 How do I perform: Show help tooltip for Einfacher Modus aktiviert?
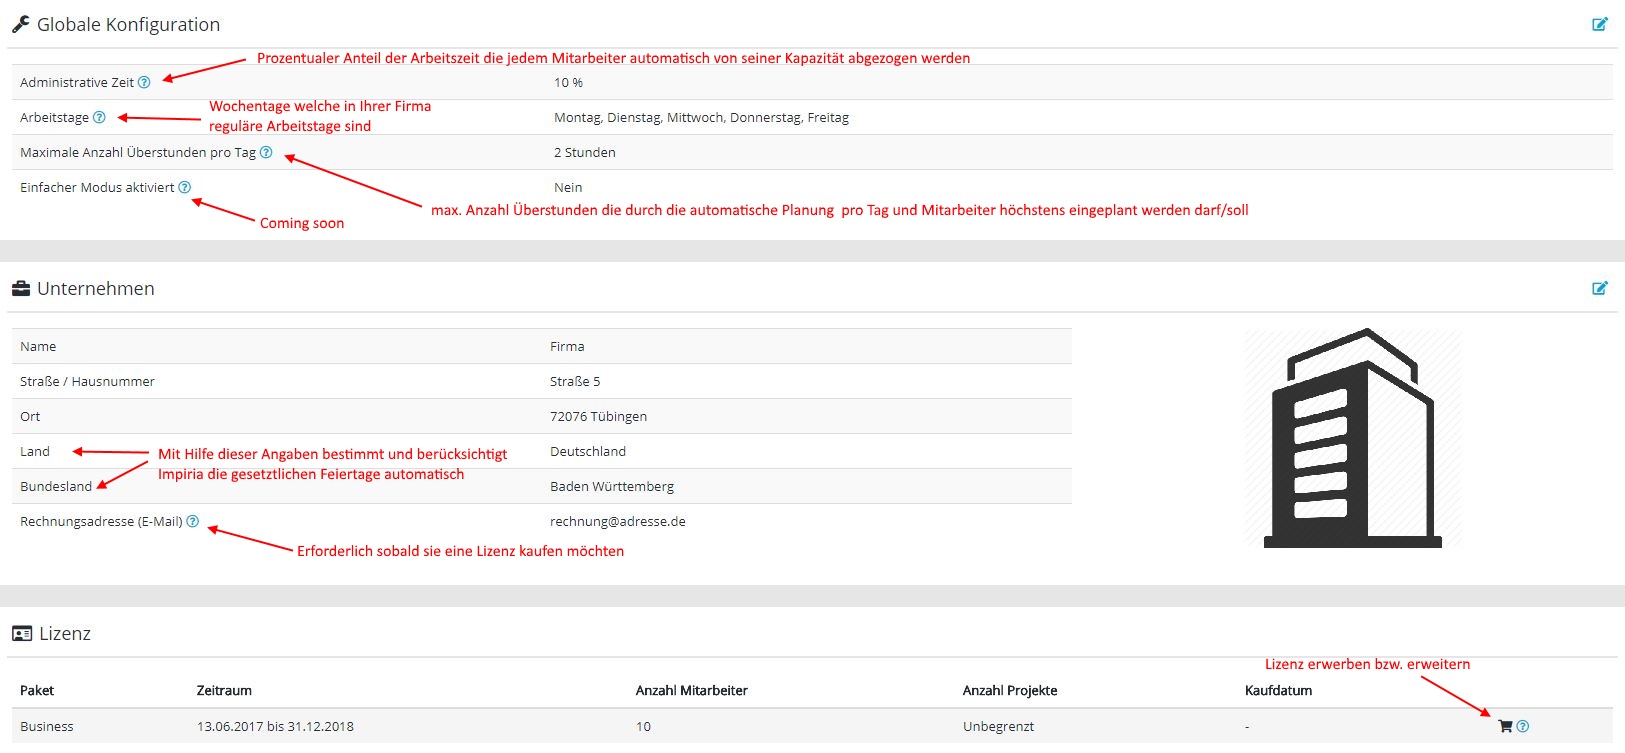click(x=185, y=187)
